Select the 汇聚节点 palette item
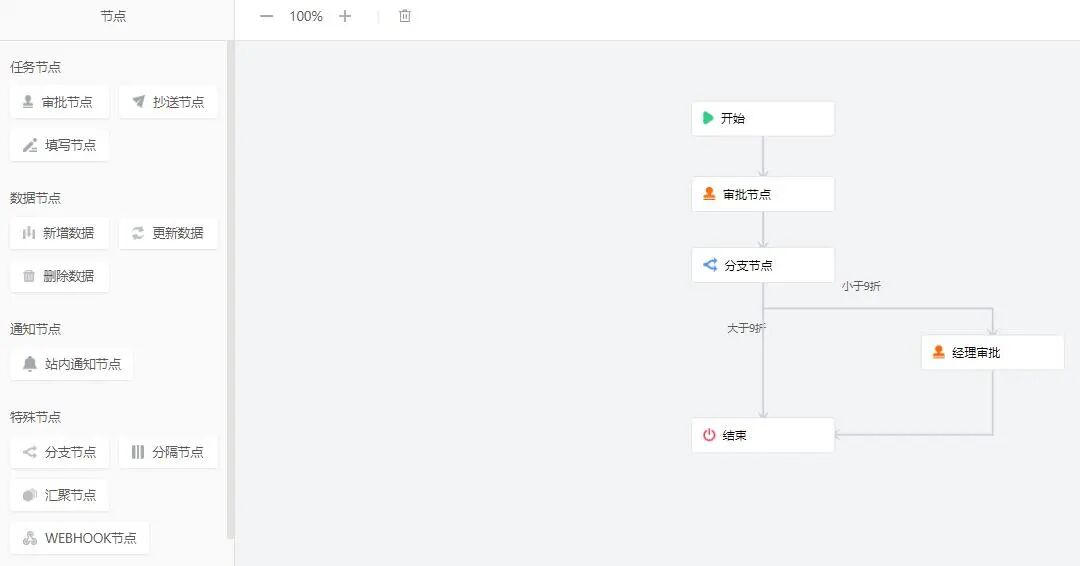The image size is (1080, 566). (x=60, y=495)
